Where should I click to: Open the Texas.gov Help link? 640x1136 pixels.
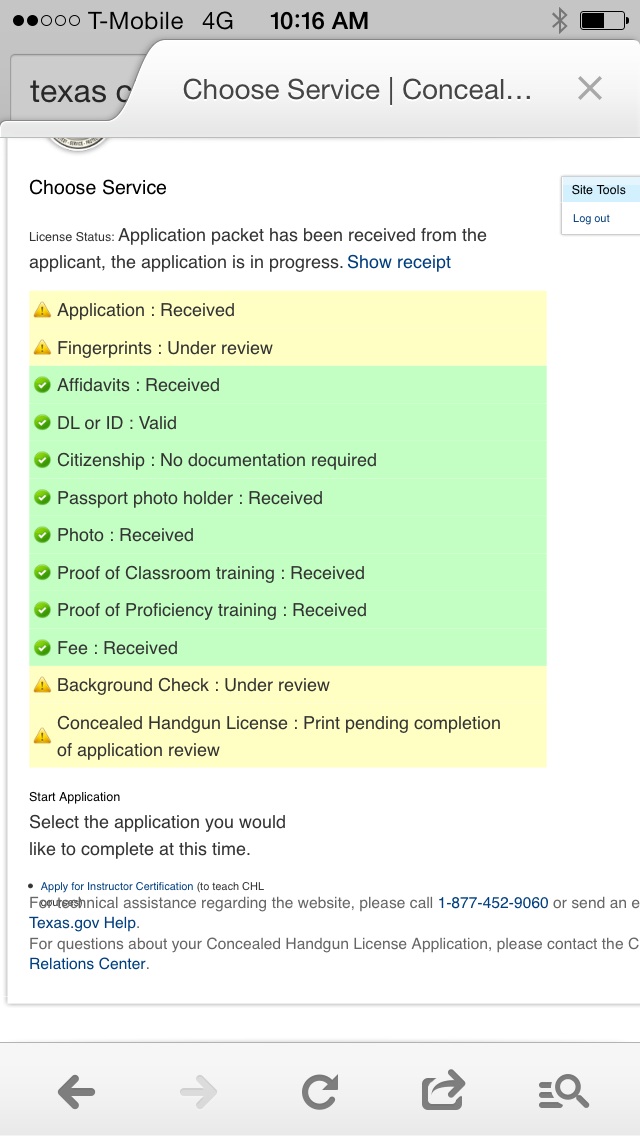[83, 923]
